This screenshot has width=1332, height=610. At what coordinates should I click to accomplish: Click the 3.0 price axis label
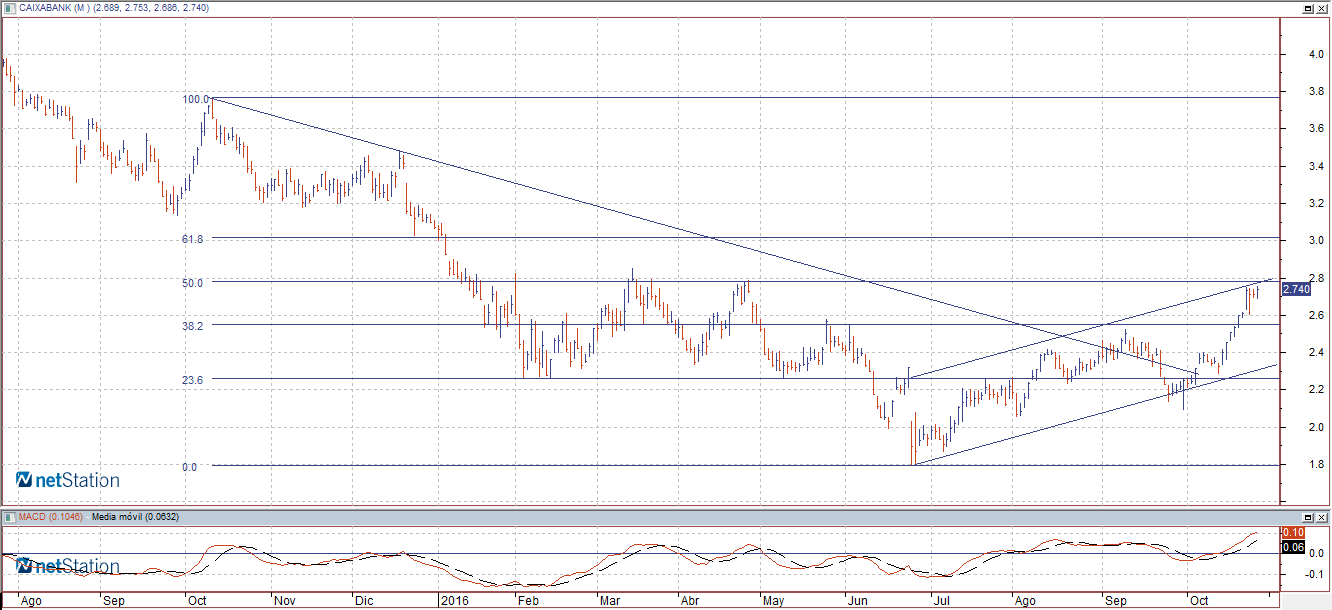[1315, 240]
